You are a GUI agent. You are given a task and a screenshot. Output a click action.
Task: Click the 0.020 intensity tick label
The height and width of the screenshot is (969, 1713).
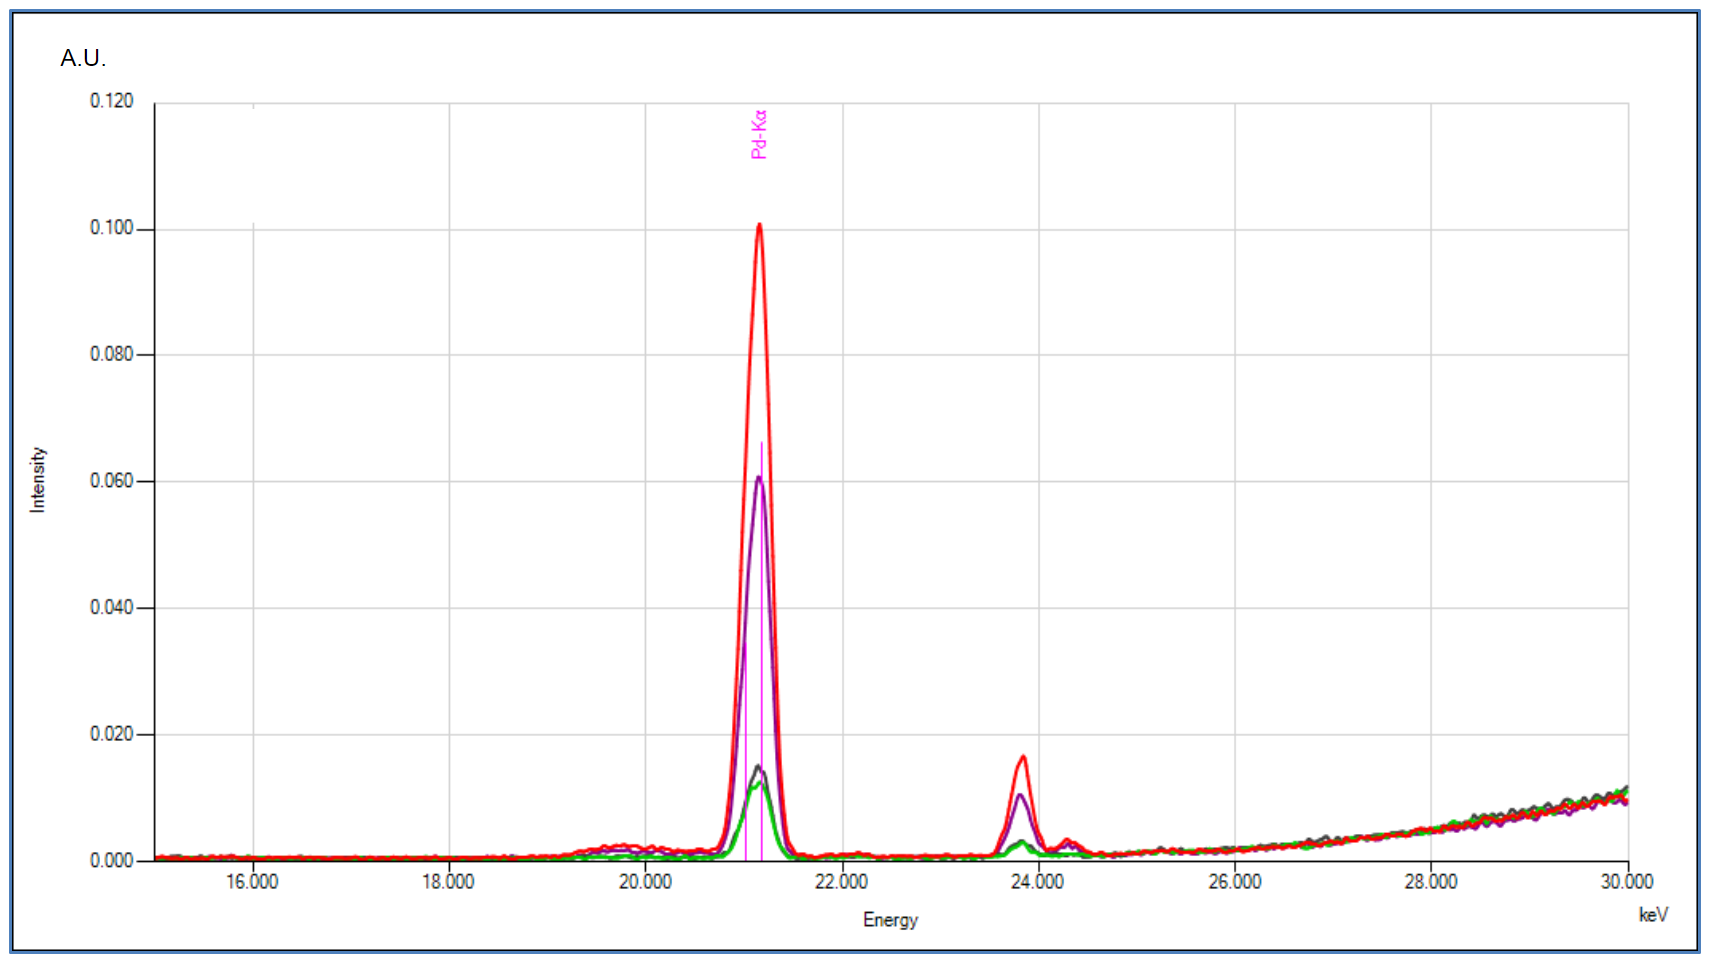[x=111, y=734]
